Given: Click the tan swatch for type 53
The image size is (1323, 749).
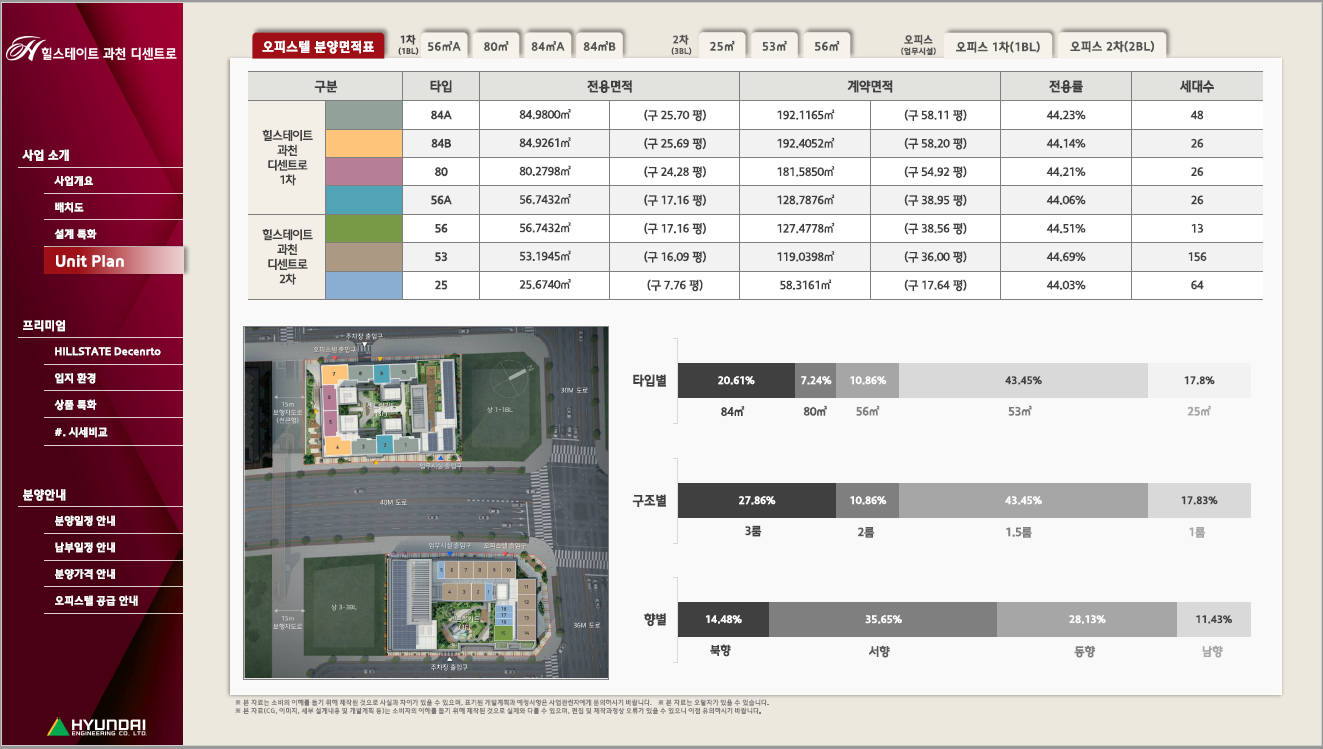Looking at the screenshot, I should [364, 257].
